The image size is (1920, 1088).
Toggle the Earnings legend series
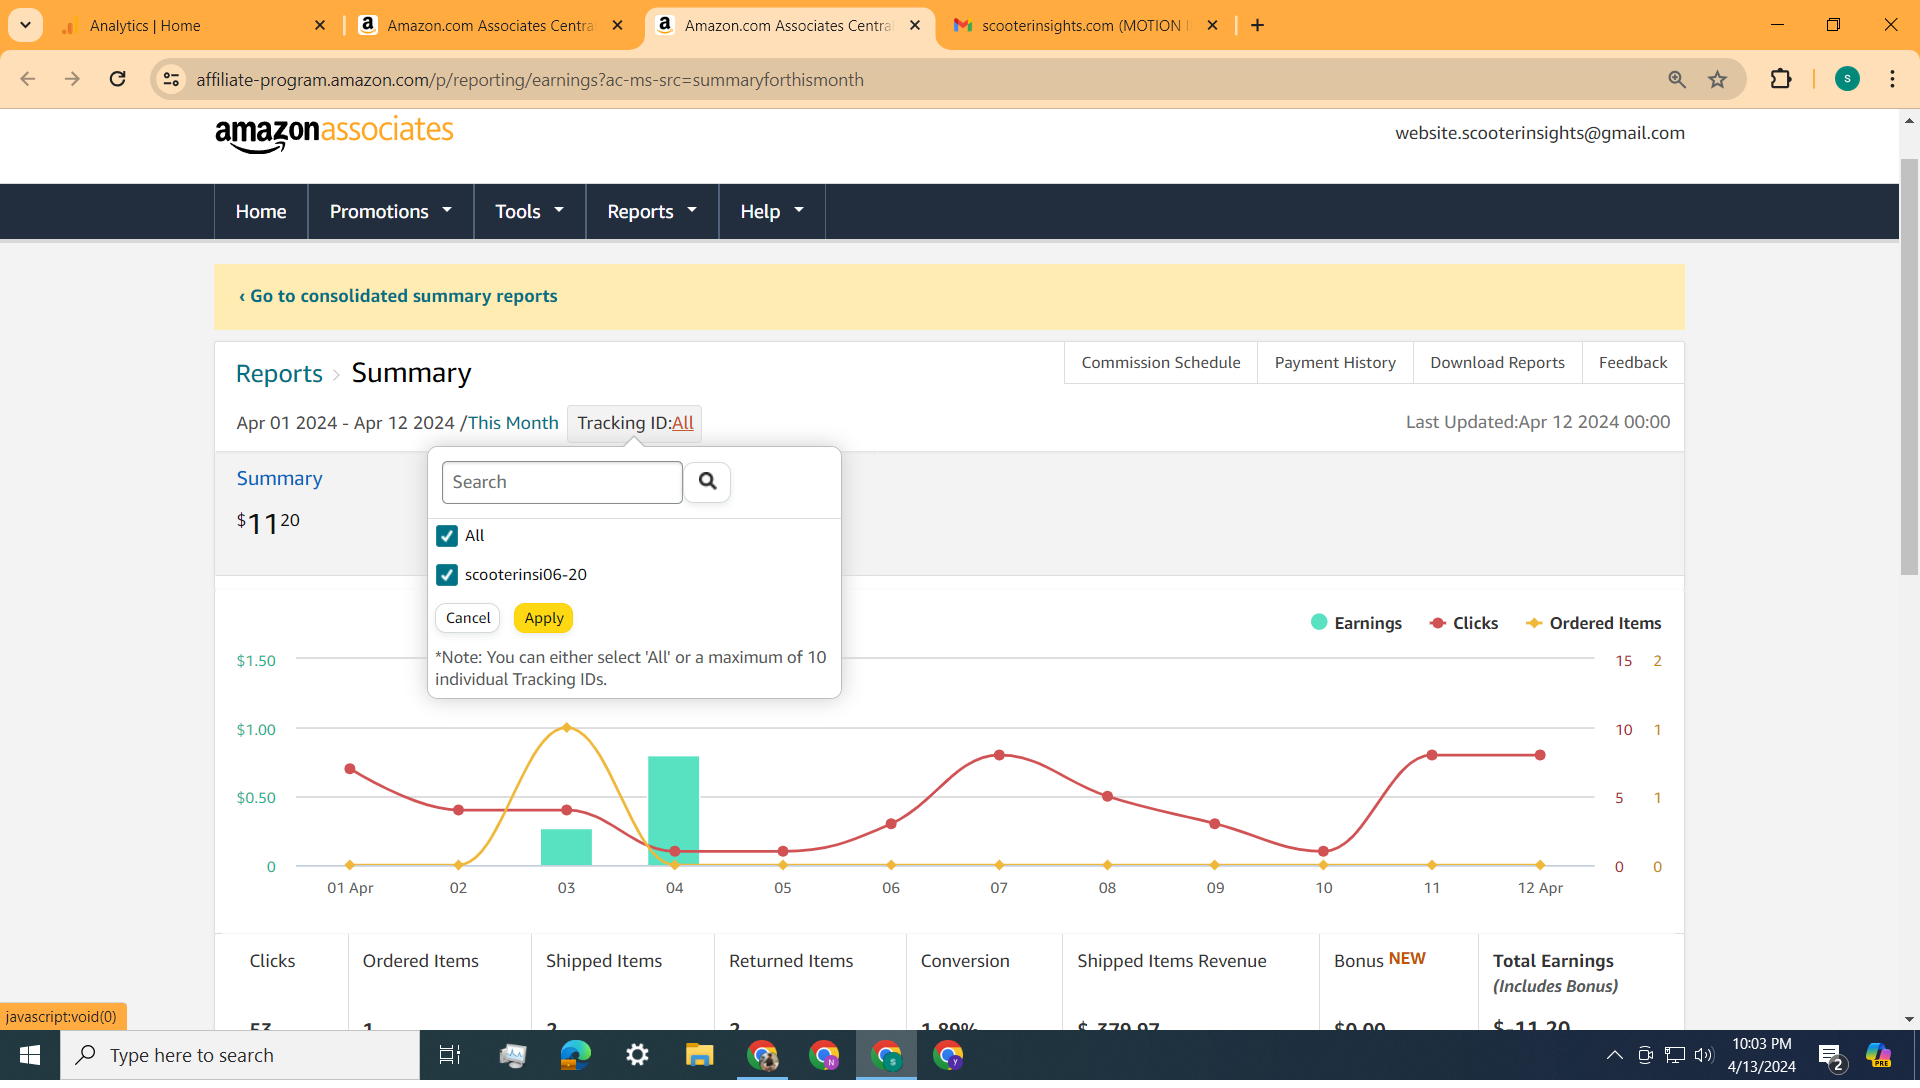pos(1357,623)
